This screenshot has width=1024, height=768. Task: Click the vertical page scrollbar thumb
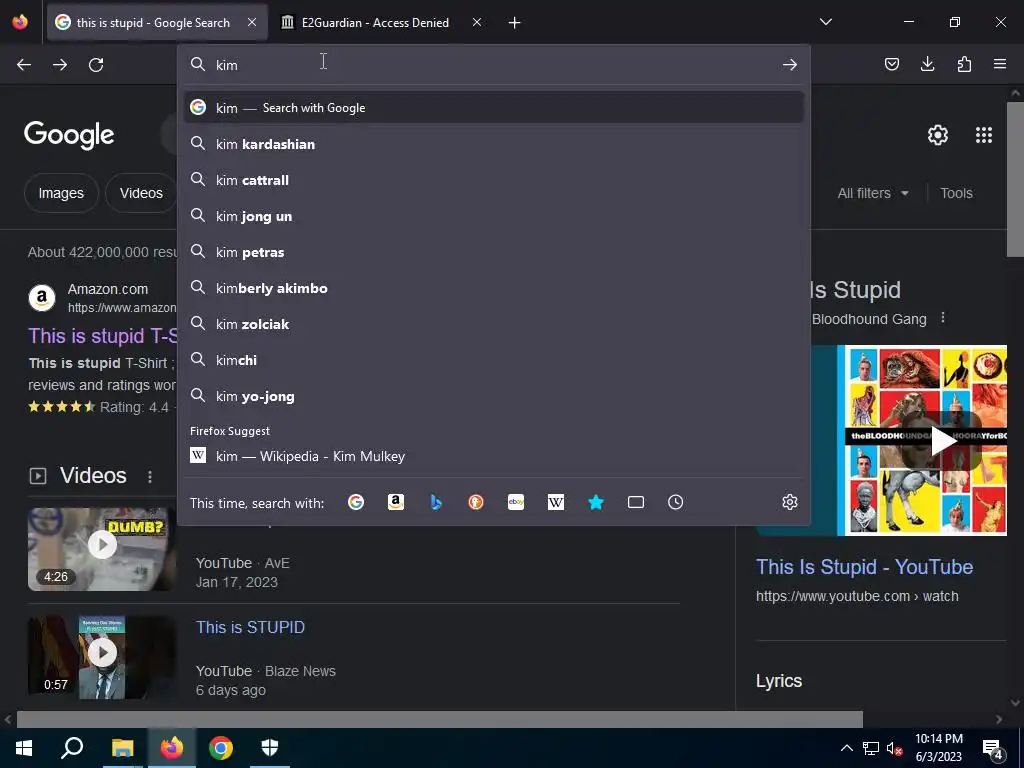[1015, 179]
